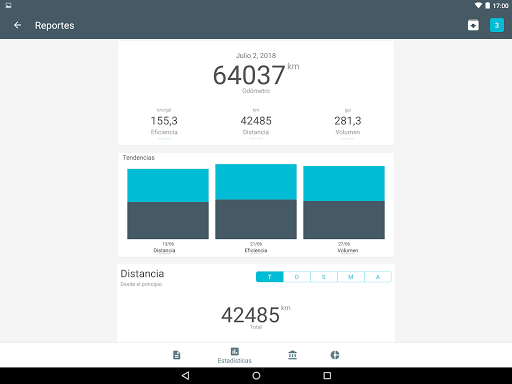Select Distancia label under trend chart

point(164,250)
